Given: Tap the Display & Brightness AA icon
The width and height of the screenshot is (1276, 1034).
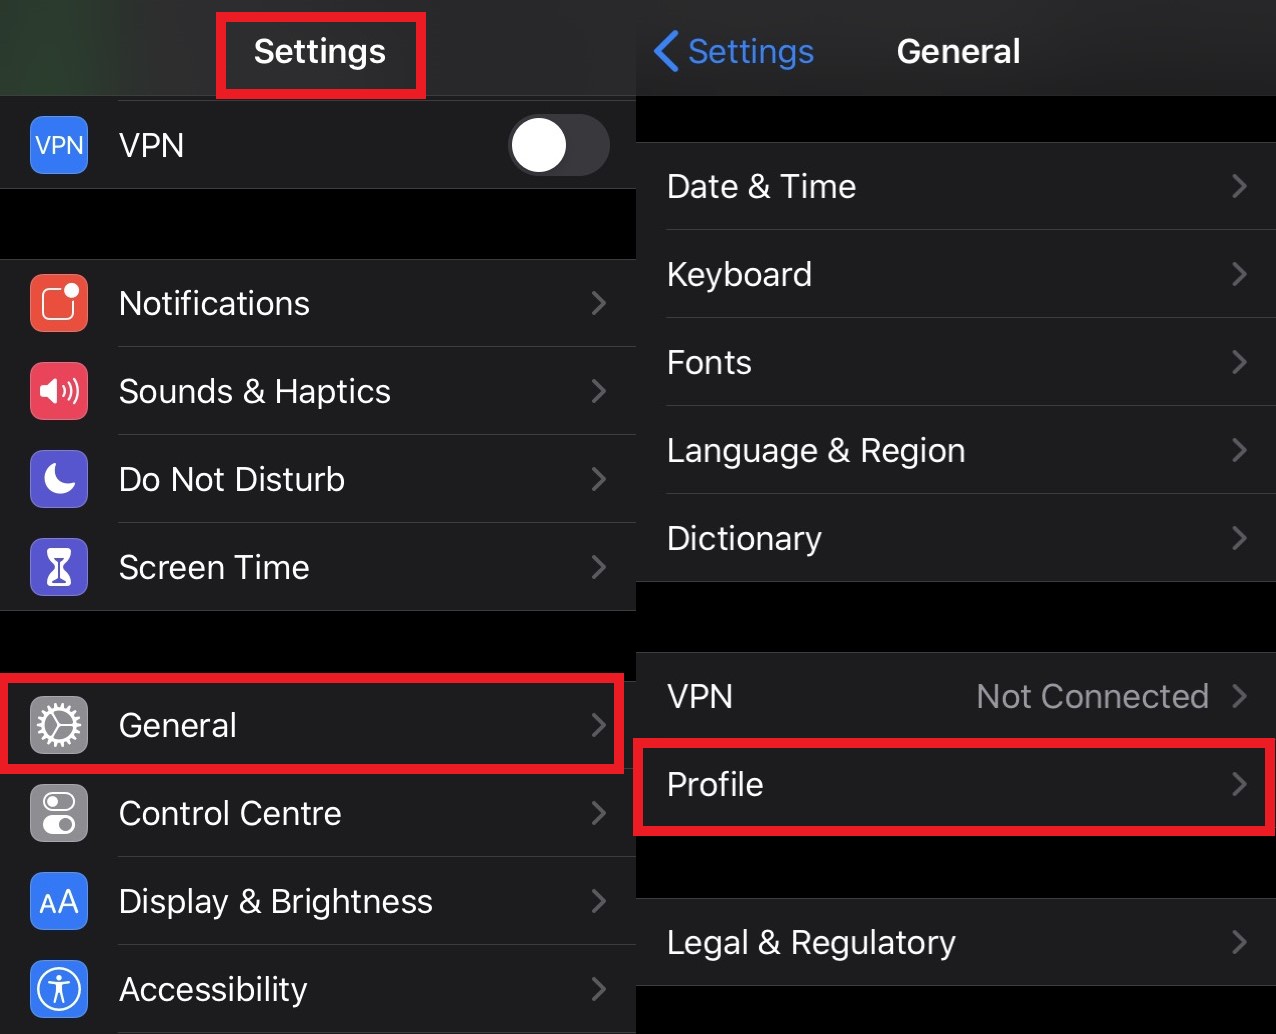Looking at the screenshot, I should [59, 901].
